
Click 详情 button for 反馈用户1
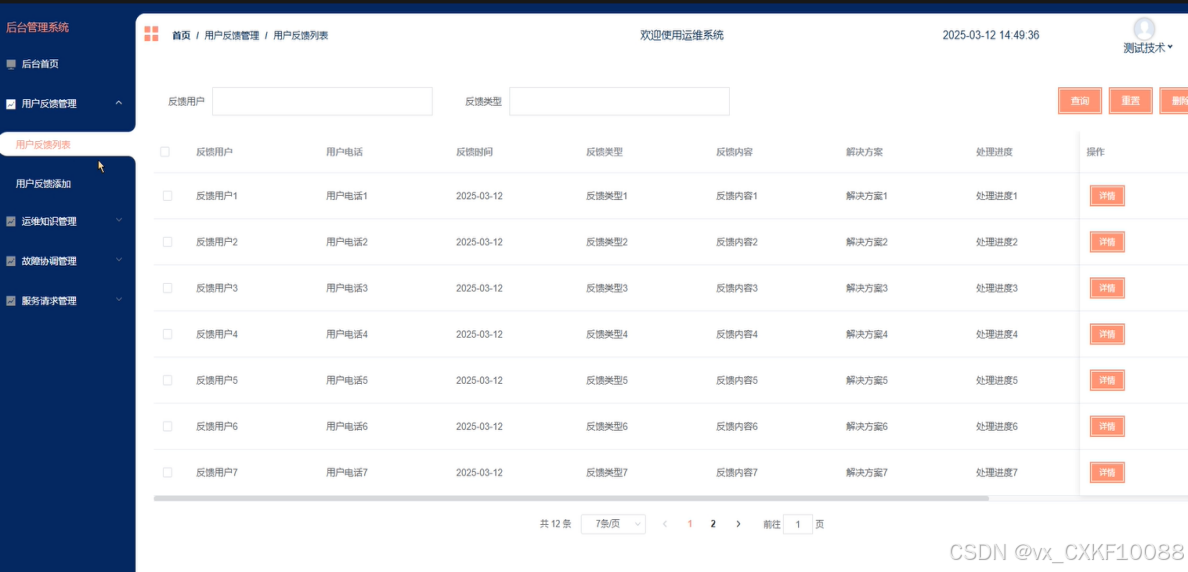[x=1107, y=195]
